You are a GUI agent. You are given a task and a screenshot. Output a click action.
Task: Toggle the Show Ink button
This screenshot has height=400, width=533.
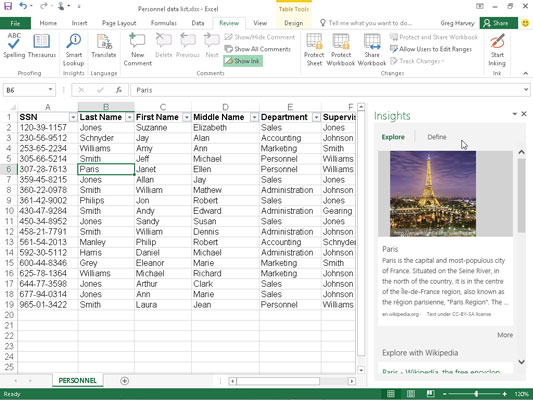(243, 61)
